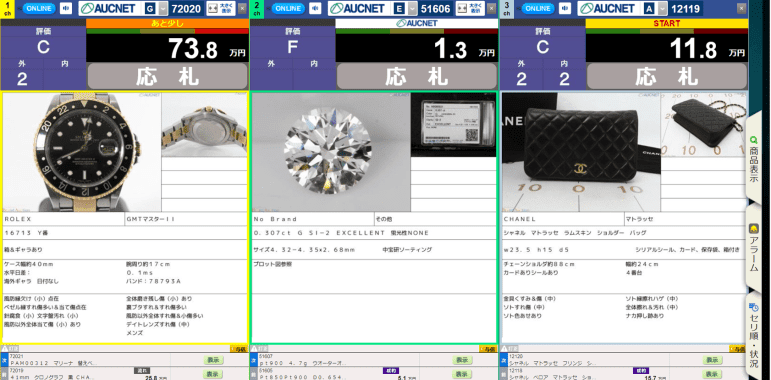Mute sound on channel 1
Viewport: 771px width, 380px height.
click(x=66, y=8)
